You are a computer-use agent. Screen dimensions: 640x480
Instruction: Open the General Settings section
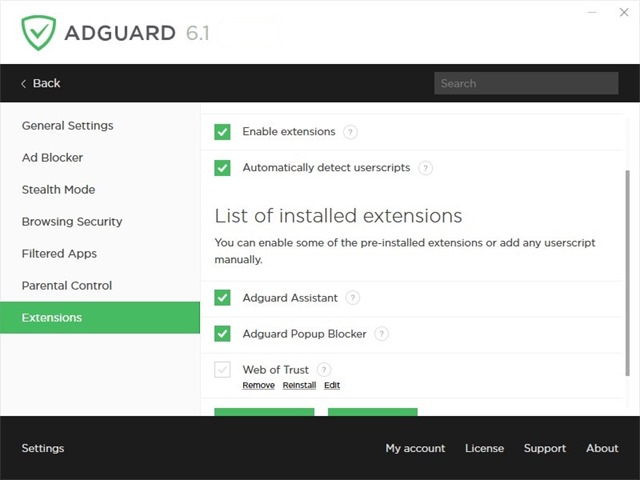[x=67, y=126]
